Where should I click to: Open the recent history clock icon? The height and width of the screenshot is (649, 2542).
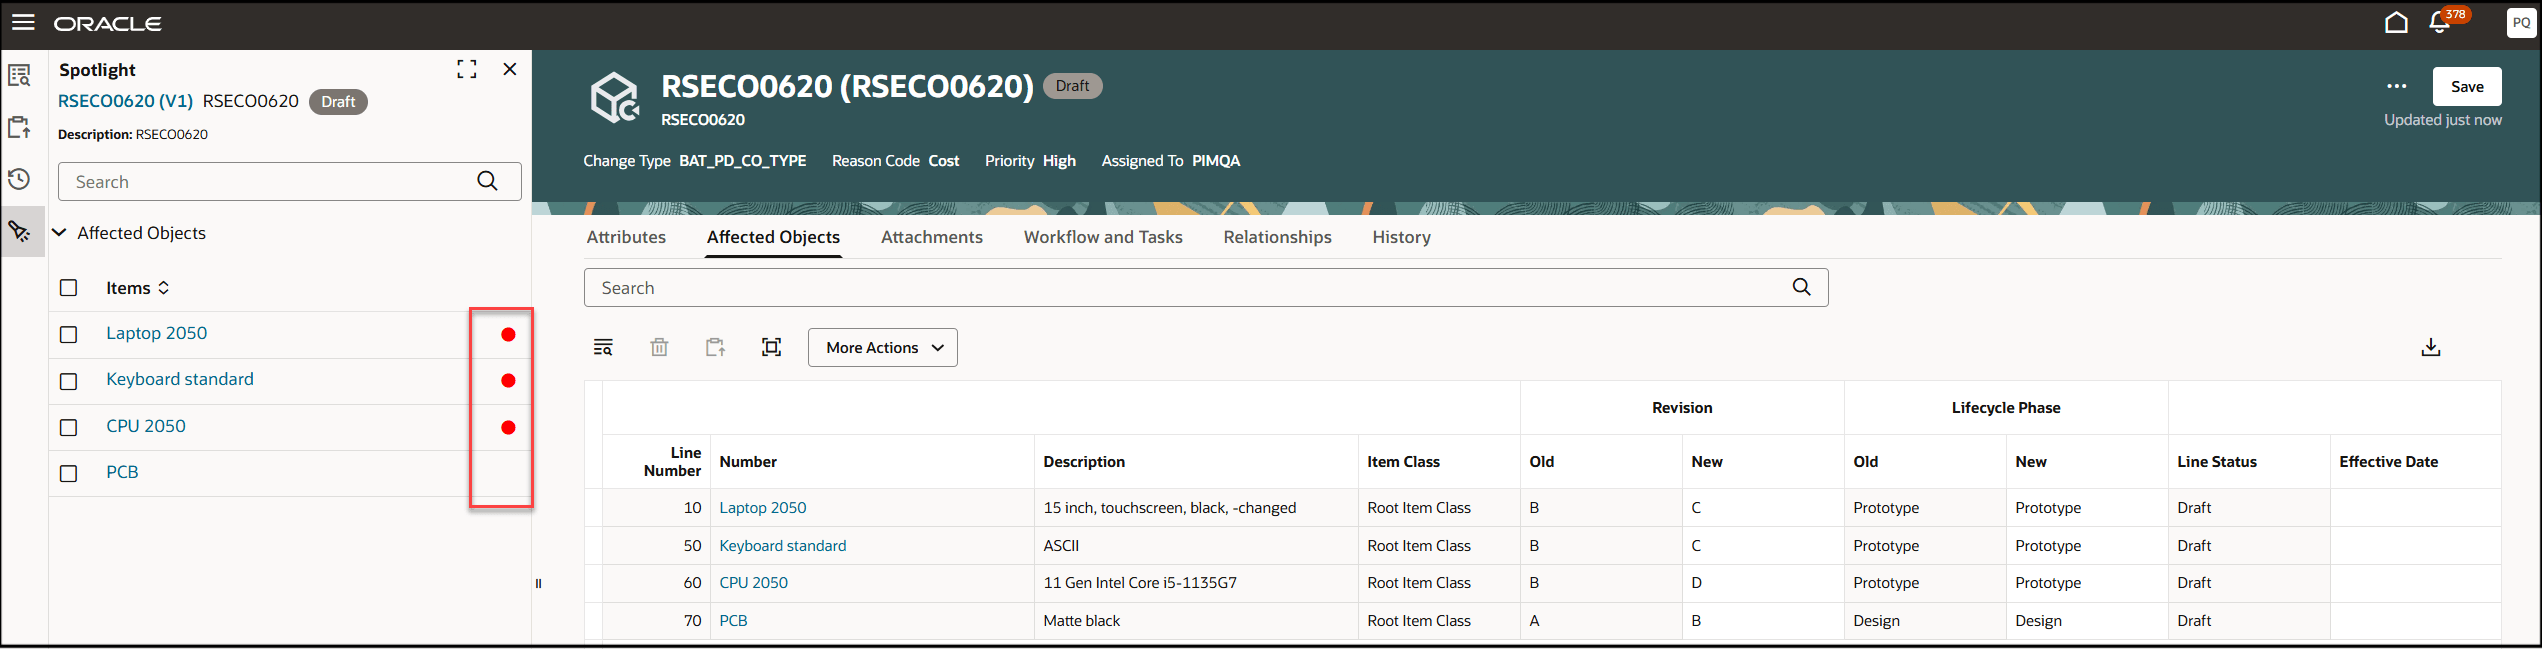pos(20,179)
